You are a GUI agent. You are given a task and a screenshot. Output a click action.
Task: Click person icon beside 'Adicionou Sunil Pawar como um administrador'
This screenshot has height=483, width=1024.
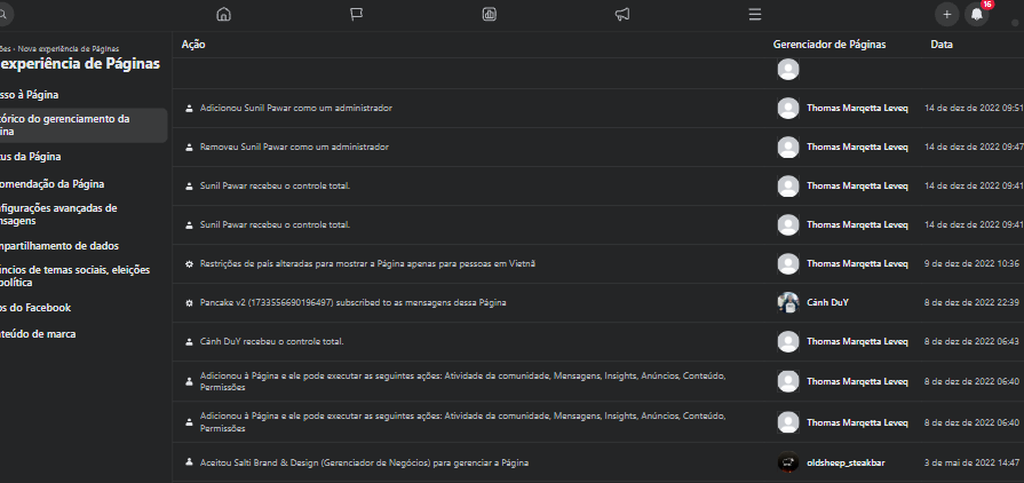click(189, 108)
